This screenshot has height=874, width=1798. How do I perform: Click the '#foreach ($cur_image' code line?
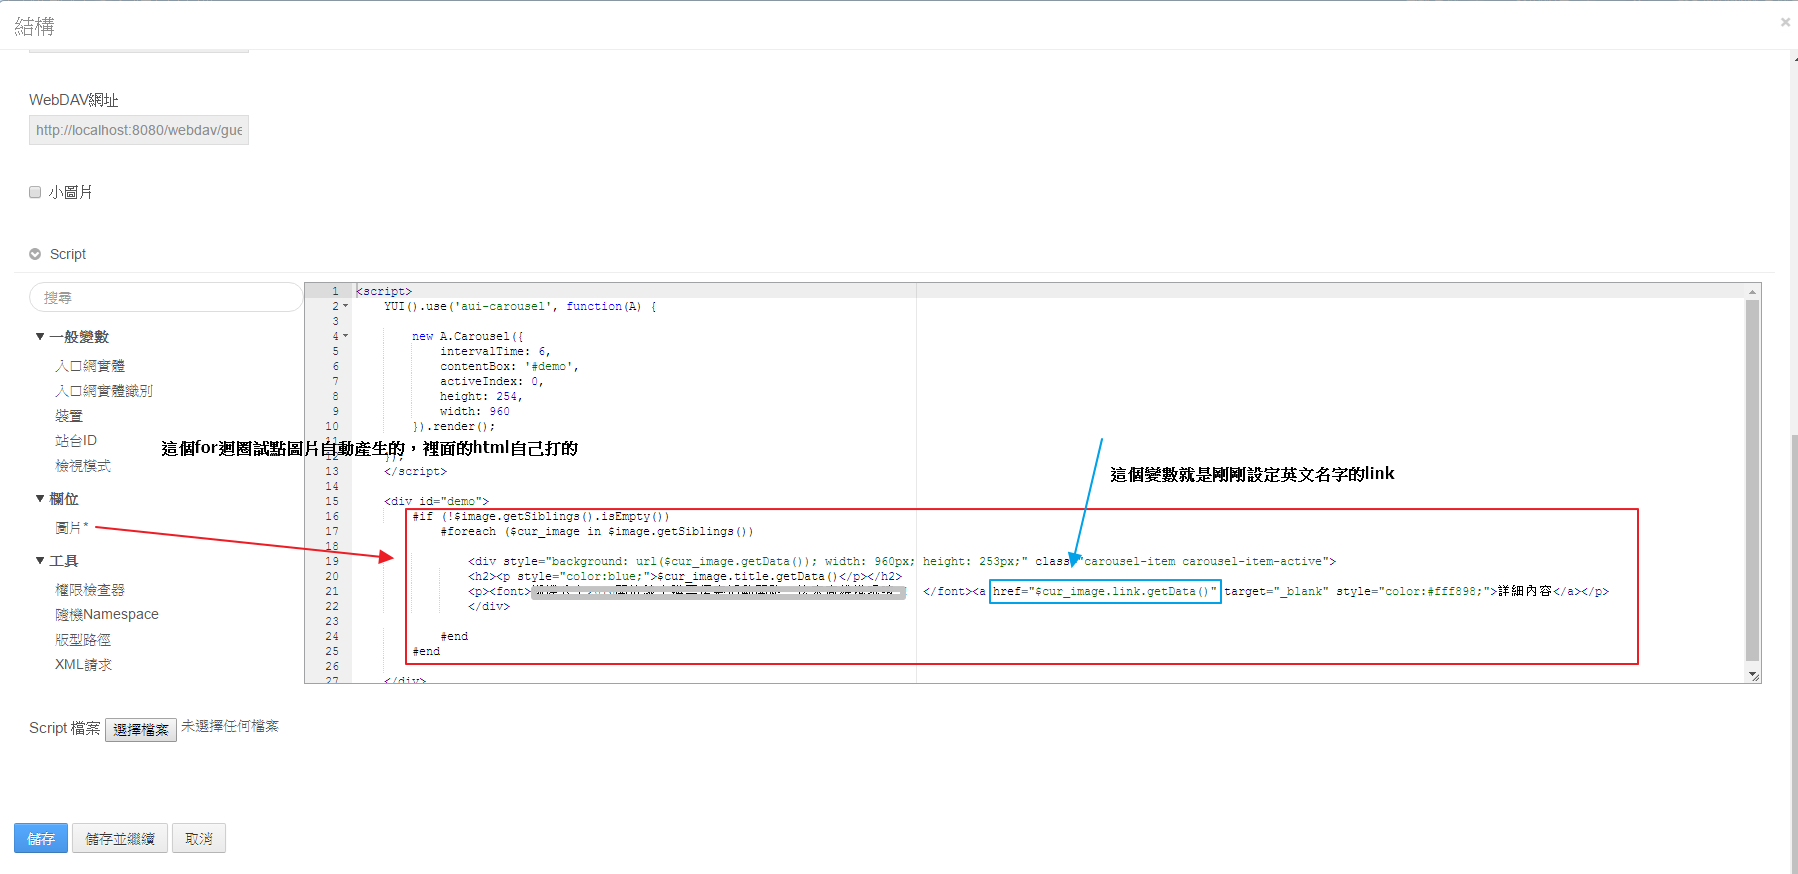pyautogui.click(x=597, y=531)
